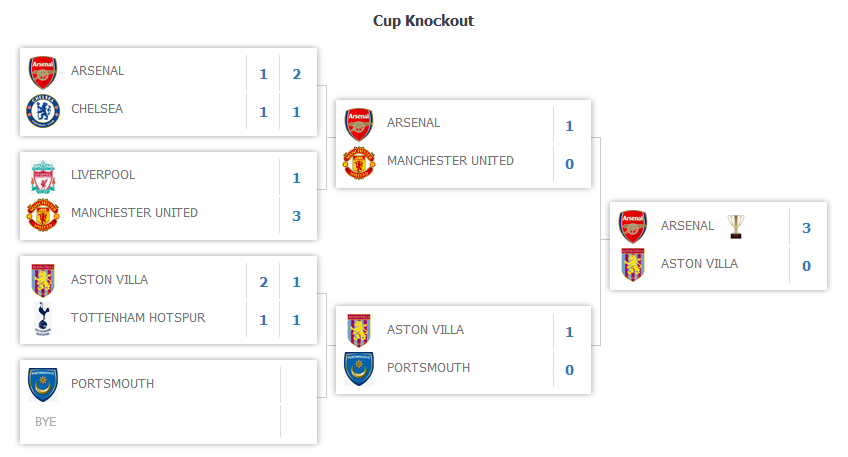Screen dimensions: 848x457
Task: Click Arsenal's crest in the Chelsea match
Action: 43,72
